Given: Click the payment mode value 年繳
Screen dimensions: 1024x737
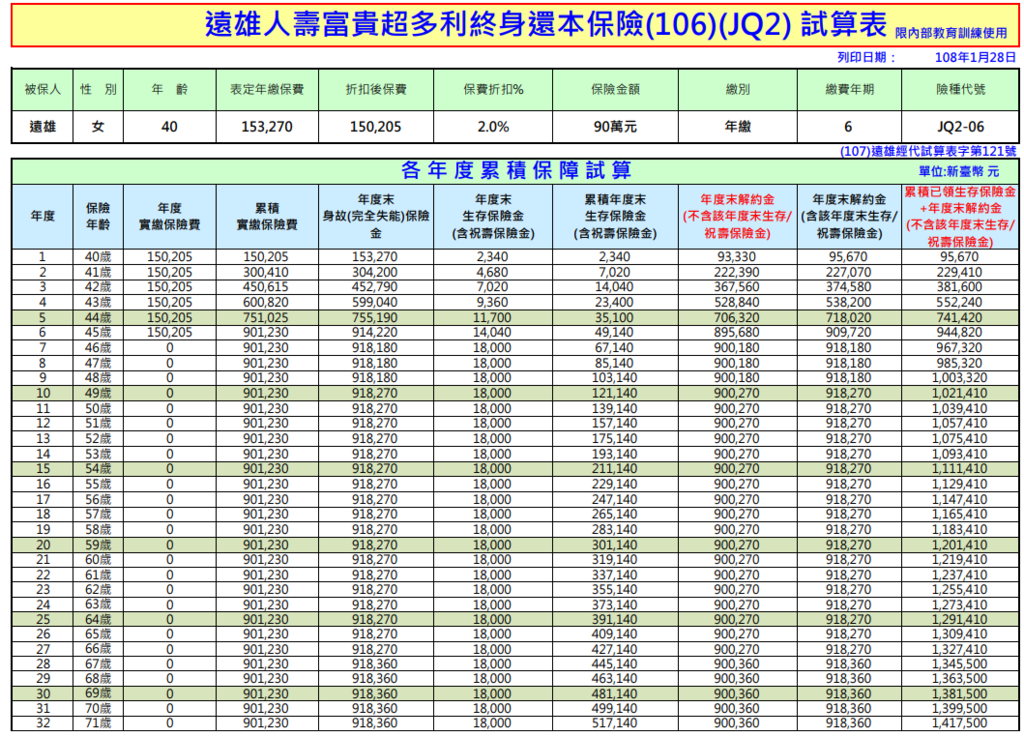Looking at the screenshot, I should [738, 127].
